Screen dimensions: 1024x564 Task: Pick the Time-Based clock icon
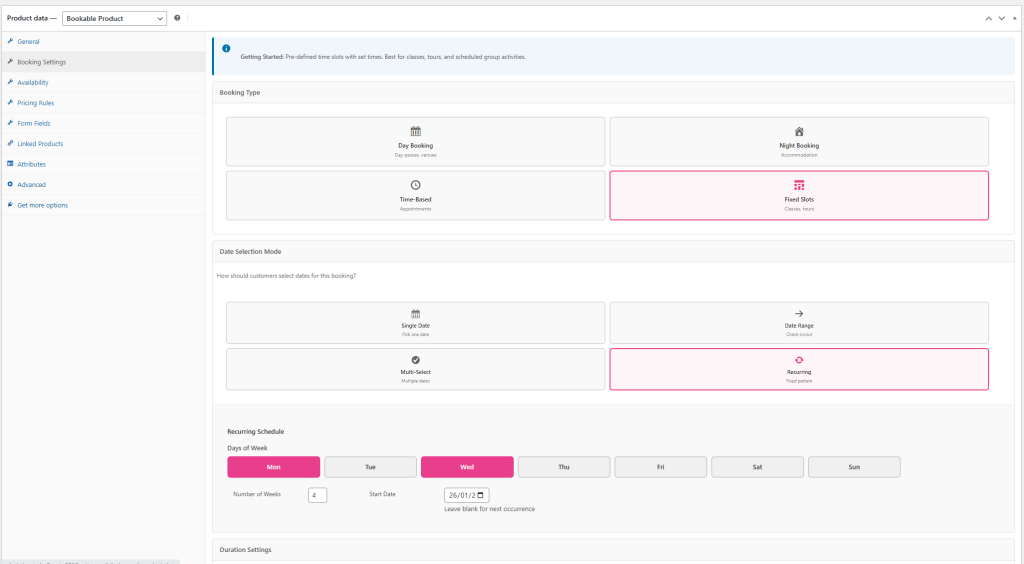(x=415, y=185)
